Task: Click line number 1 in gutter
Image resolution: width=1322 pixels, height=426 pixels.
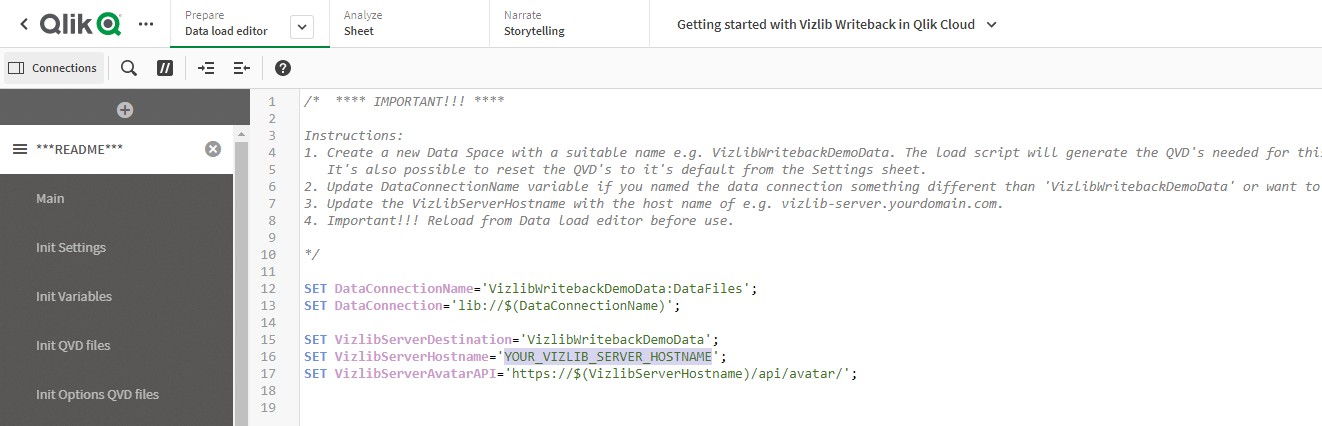Action: [271, 101]
